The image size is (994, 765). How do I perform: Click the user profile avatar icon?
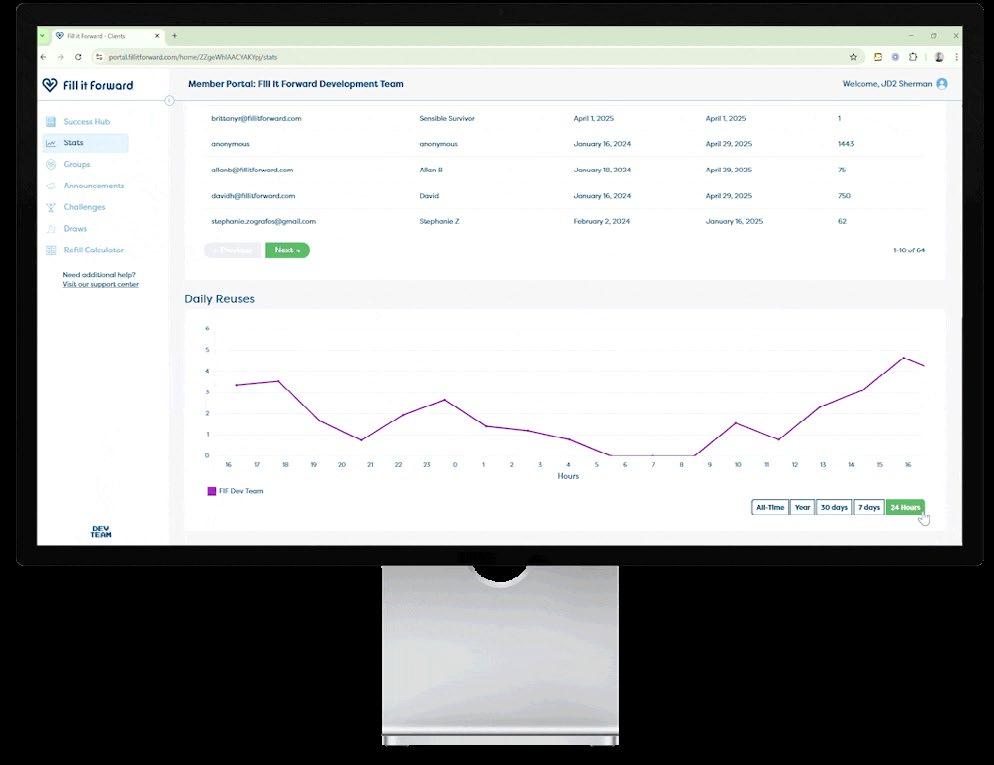point(942,84)
